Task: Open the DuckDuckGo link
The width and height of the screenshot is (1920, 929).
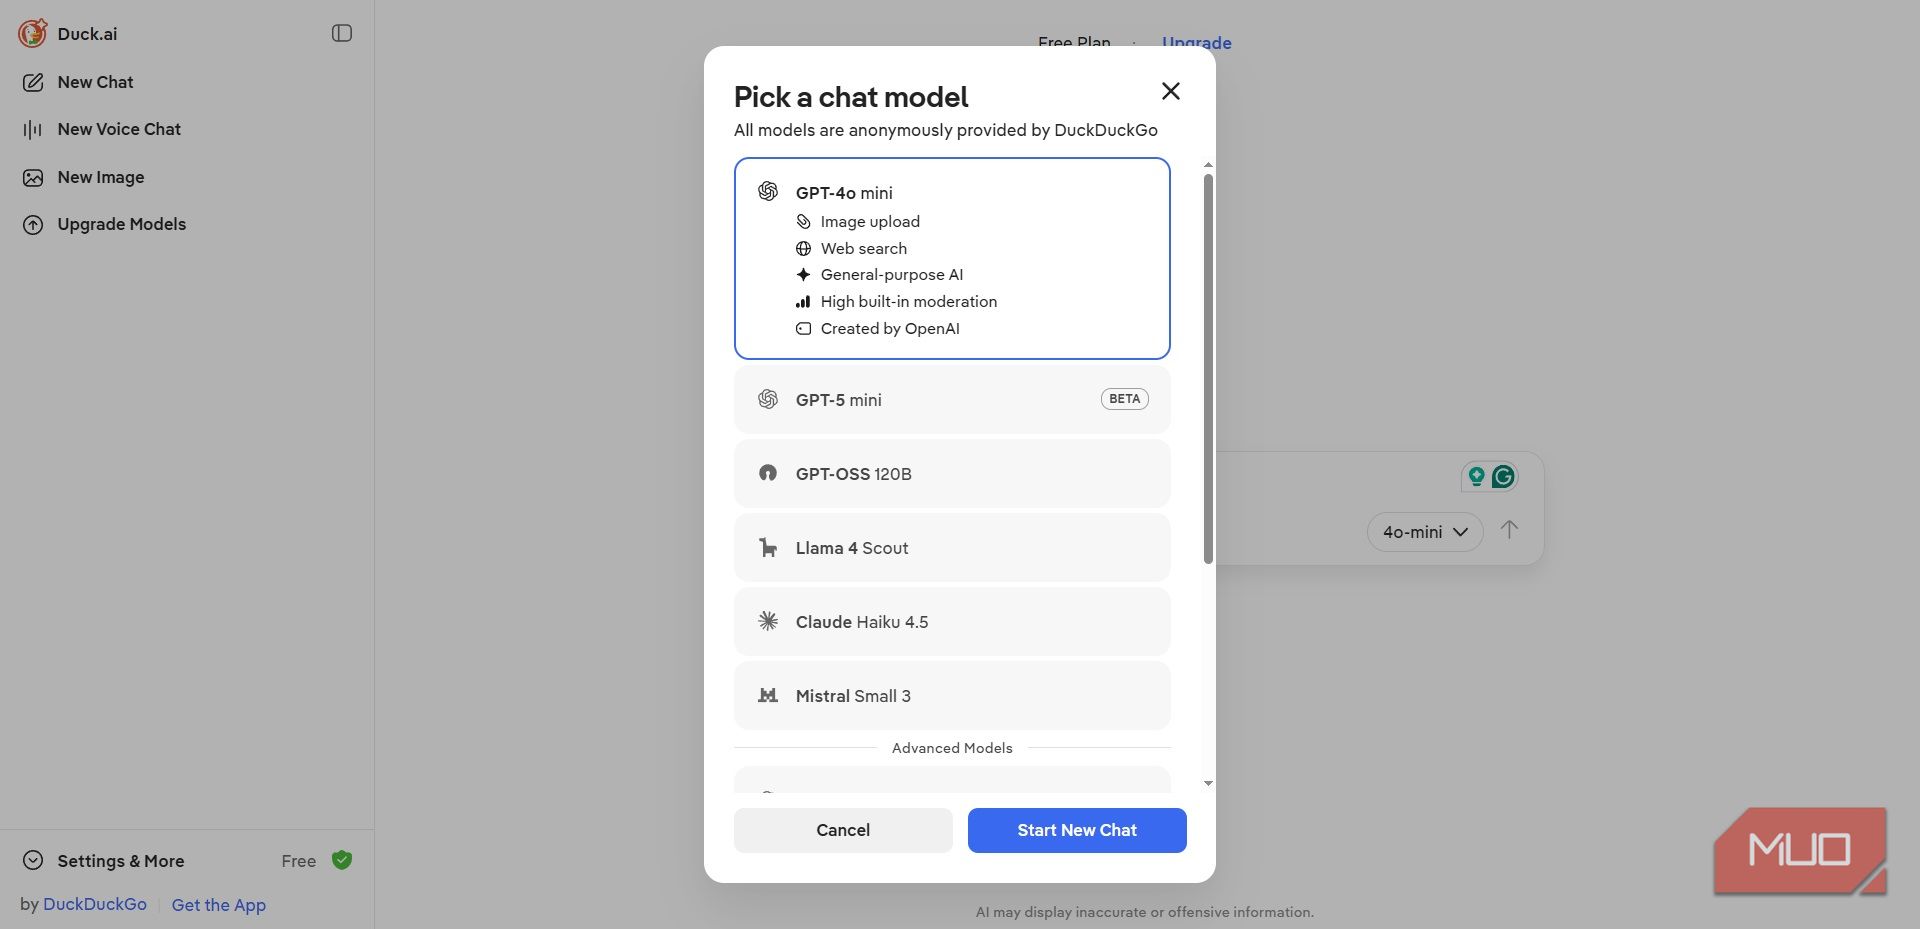Action: point(95,904)
